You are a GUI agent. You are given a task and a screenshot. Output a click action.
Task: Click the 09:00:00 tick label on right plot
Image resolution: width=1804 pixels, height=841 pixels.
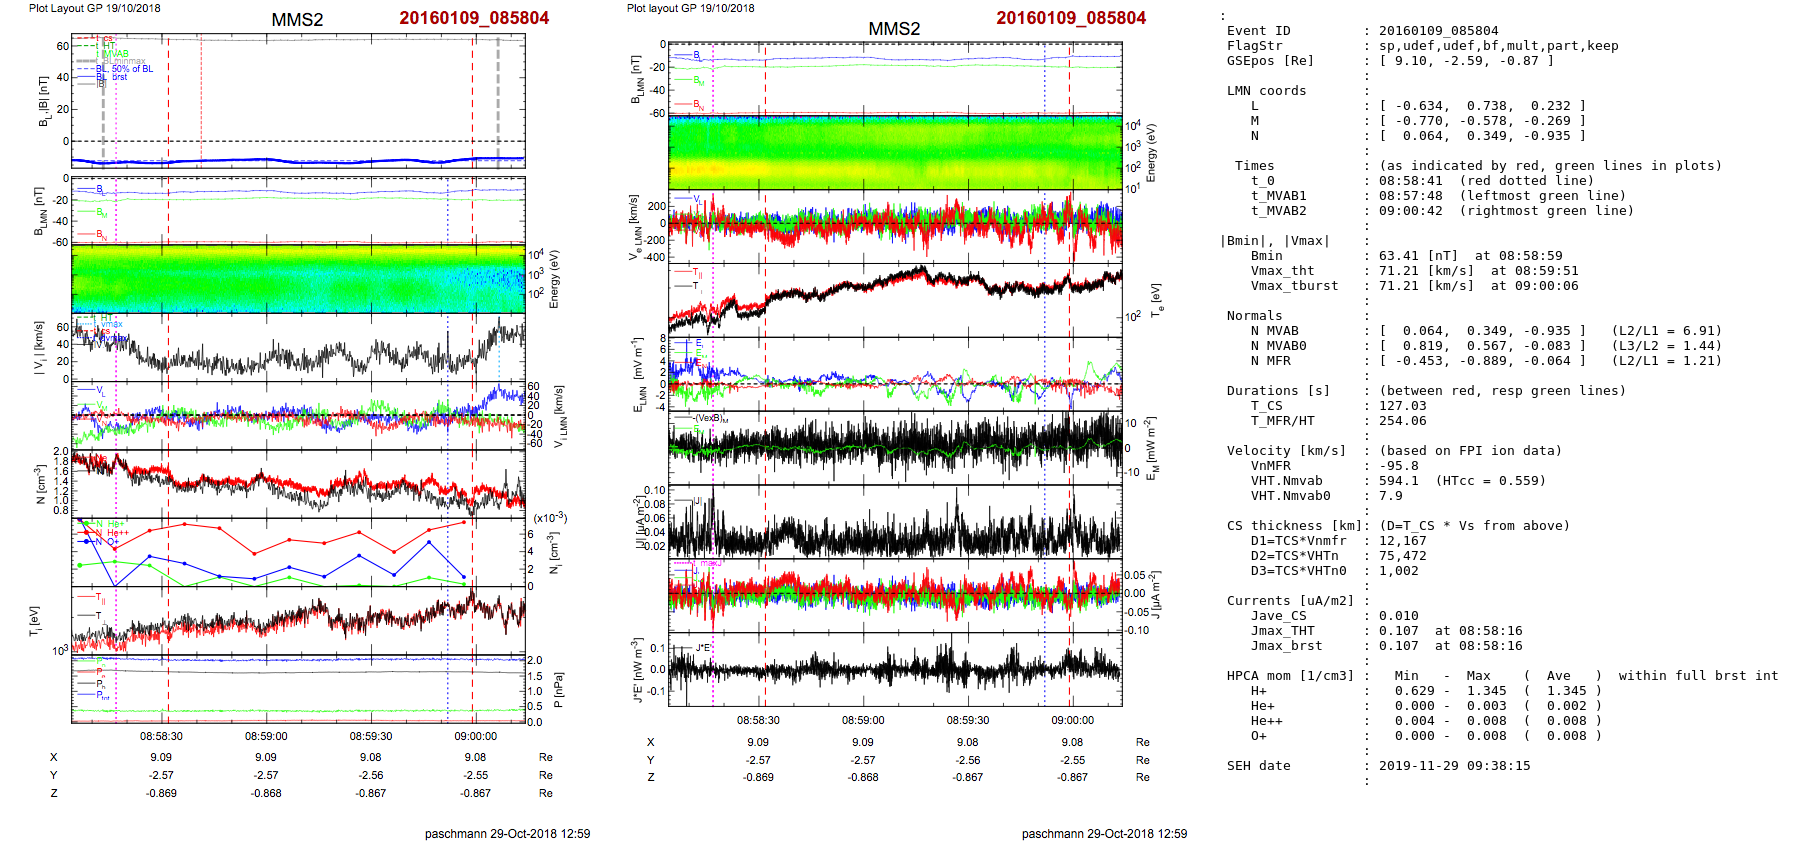click(1072, 720)
